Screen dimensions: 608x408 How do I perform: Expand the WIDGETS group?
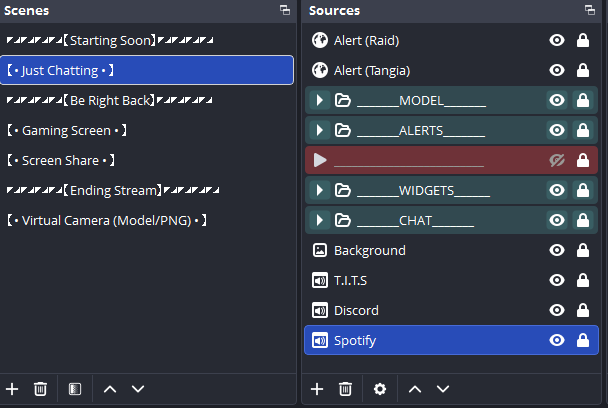pos(320,190)
